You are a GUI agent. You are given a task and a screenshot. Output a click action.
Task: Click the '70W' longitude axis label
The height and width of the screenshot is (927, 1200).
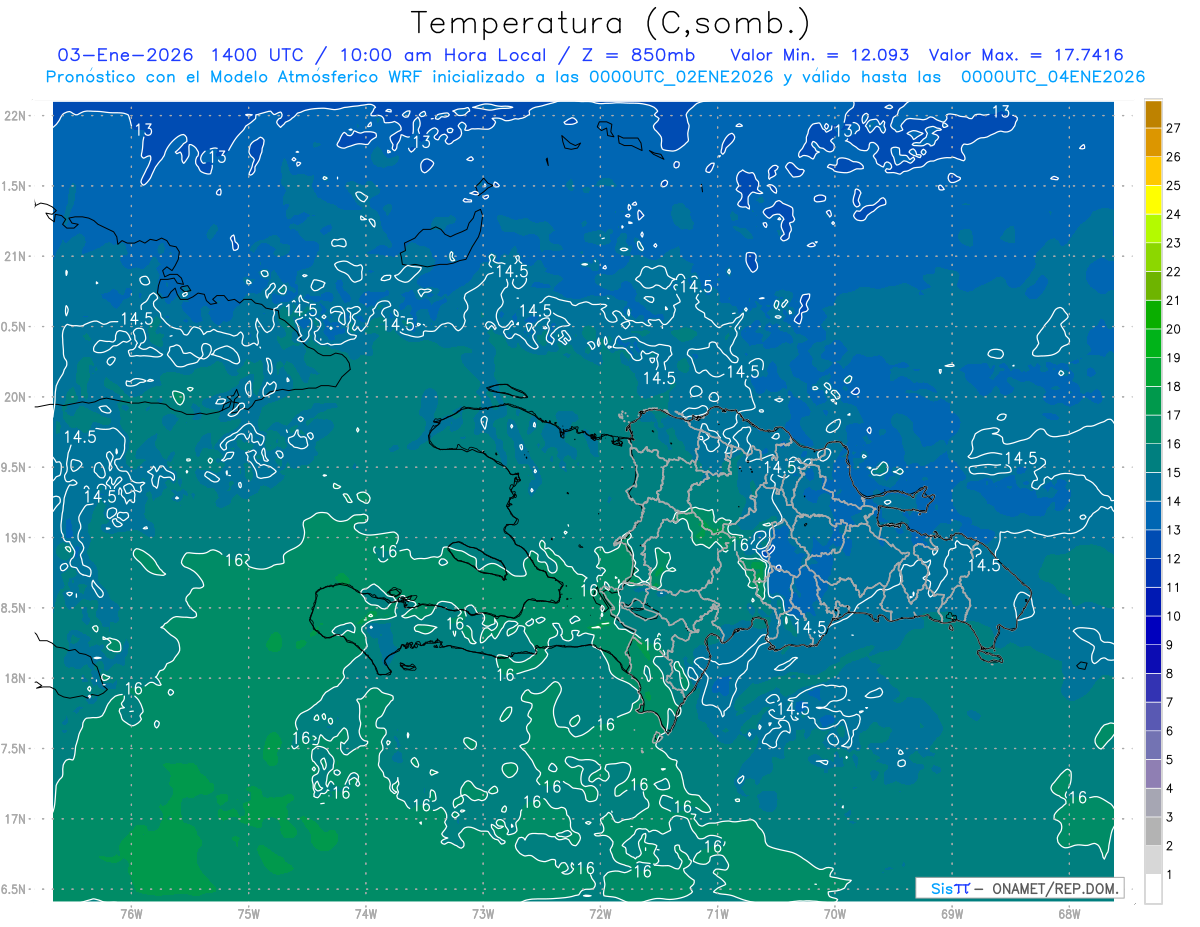click(835, 914)
